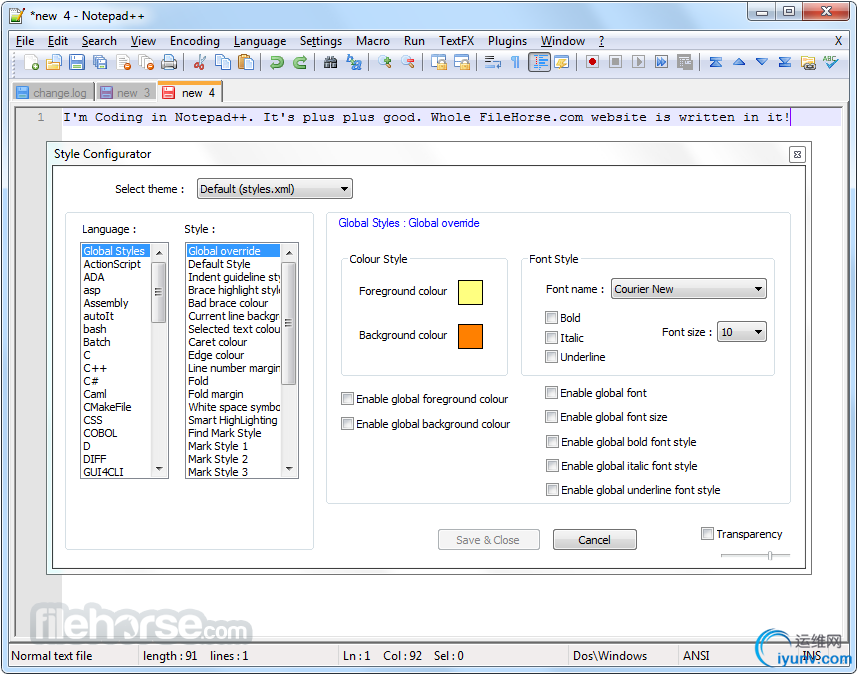Click the Print toolbar icon
858x675 pixels.
click(169, 62)
